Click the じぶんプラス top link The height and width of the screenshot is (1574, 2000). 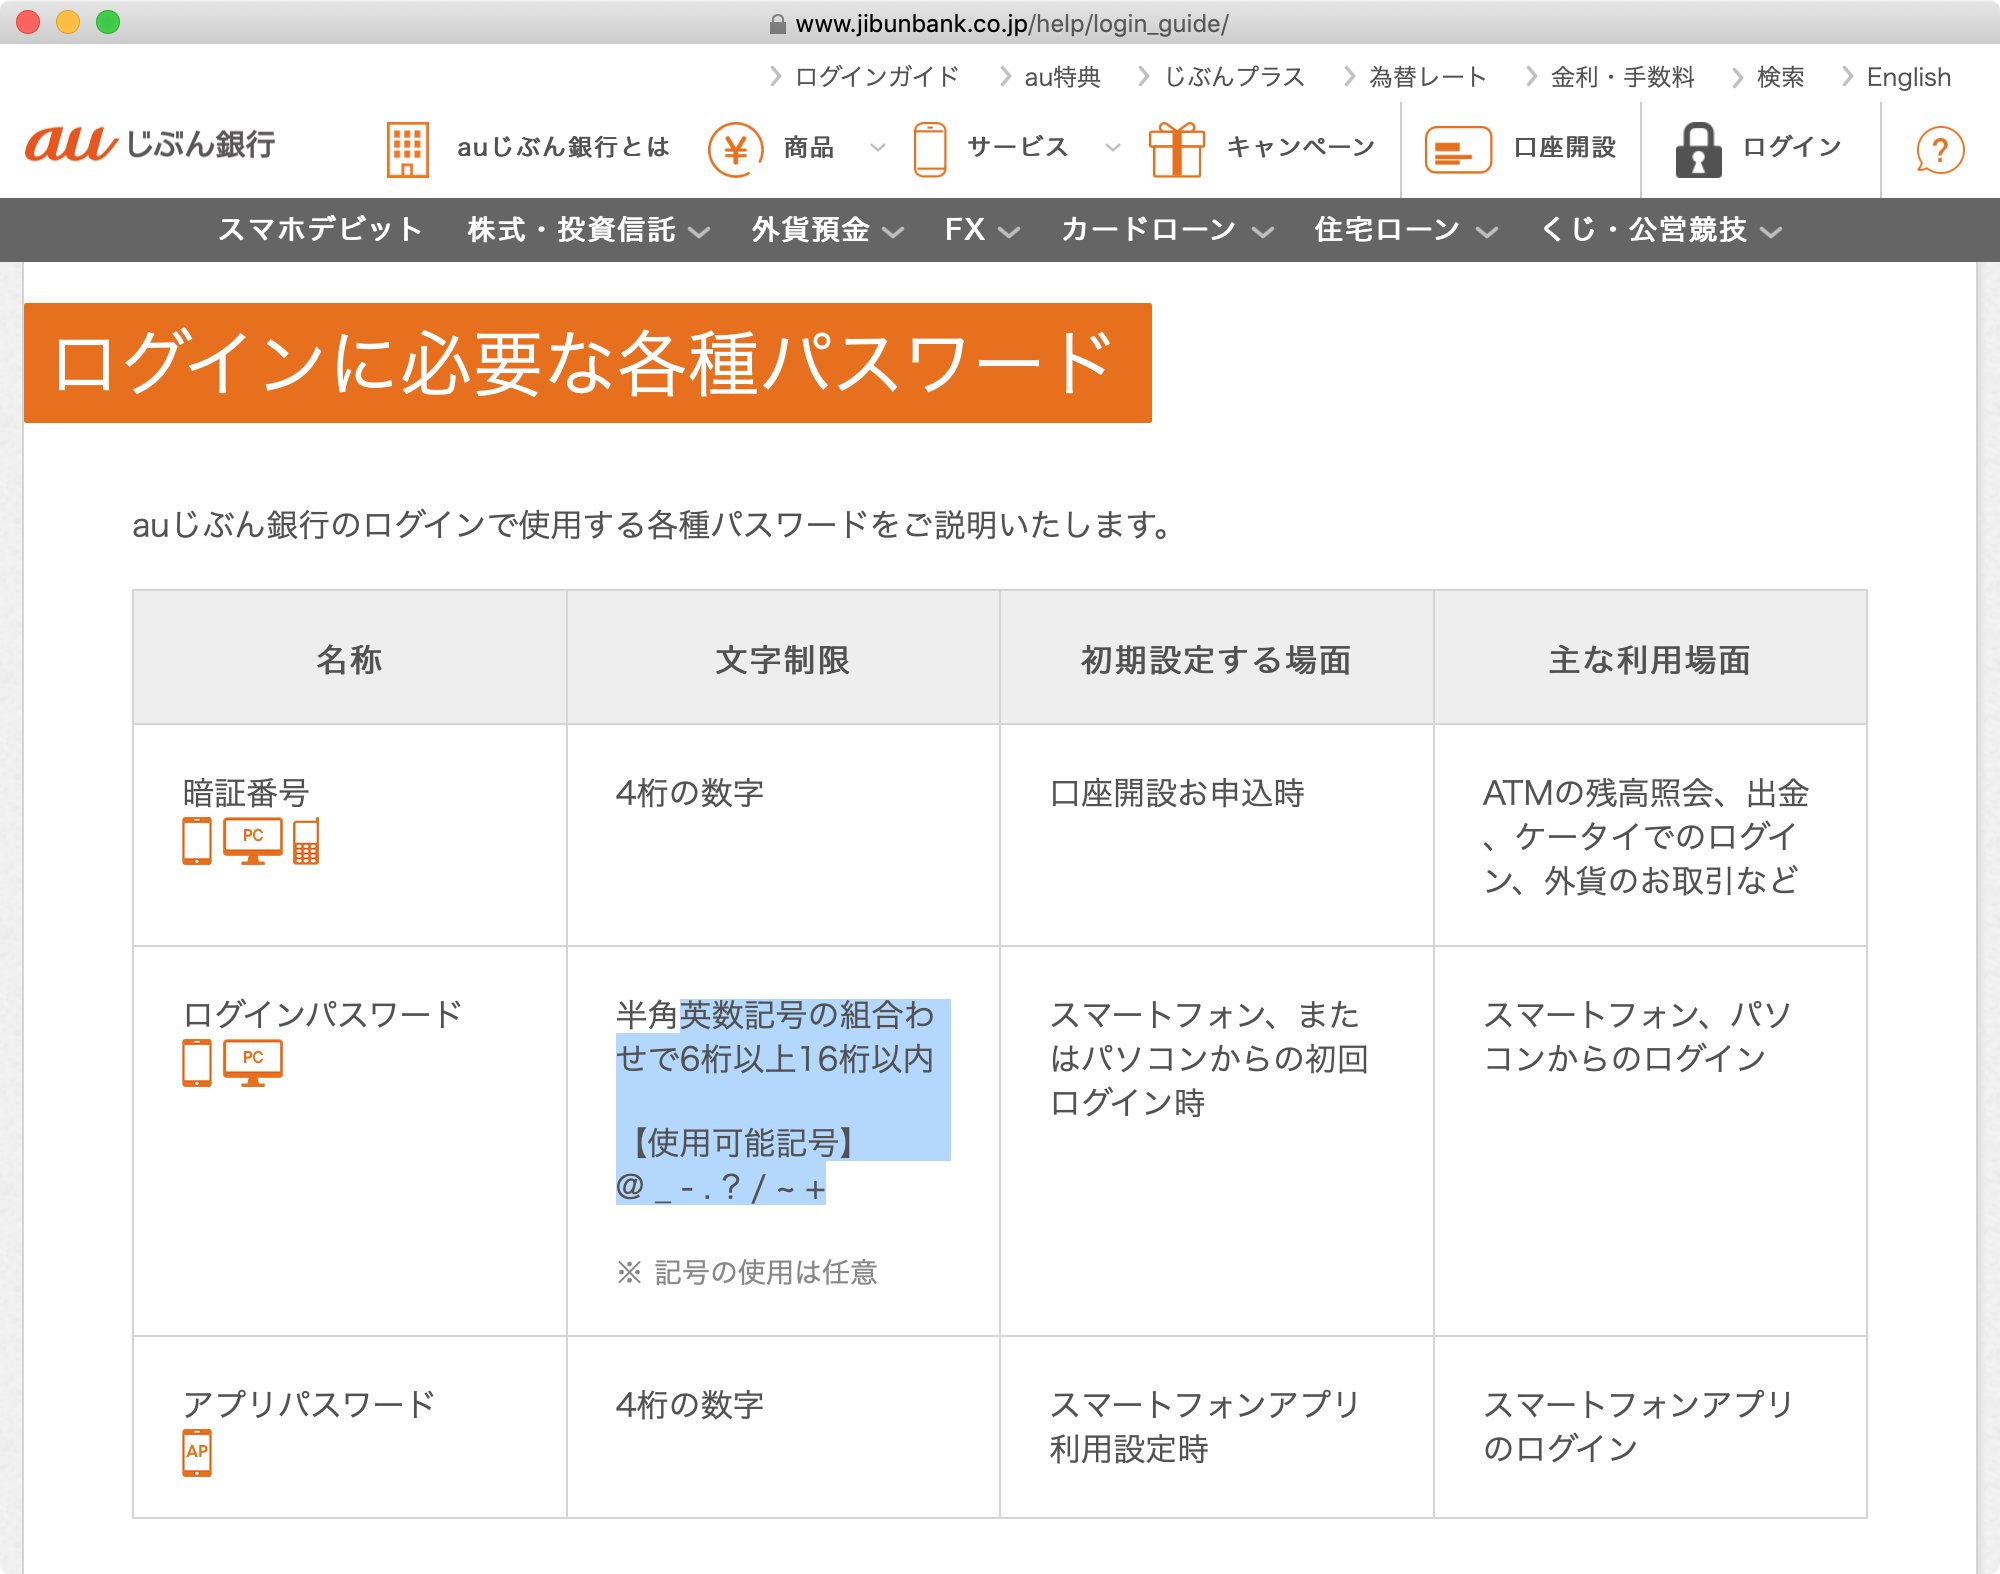[x=1235, y=77]
